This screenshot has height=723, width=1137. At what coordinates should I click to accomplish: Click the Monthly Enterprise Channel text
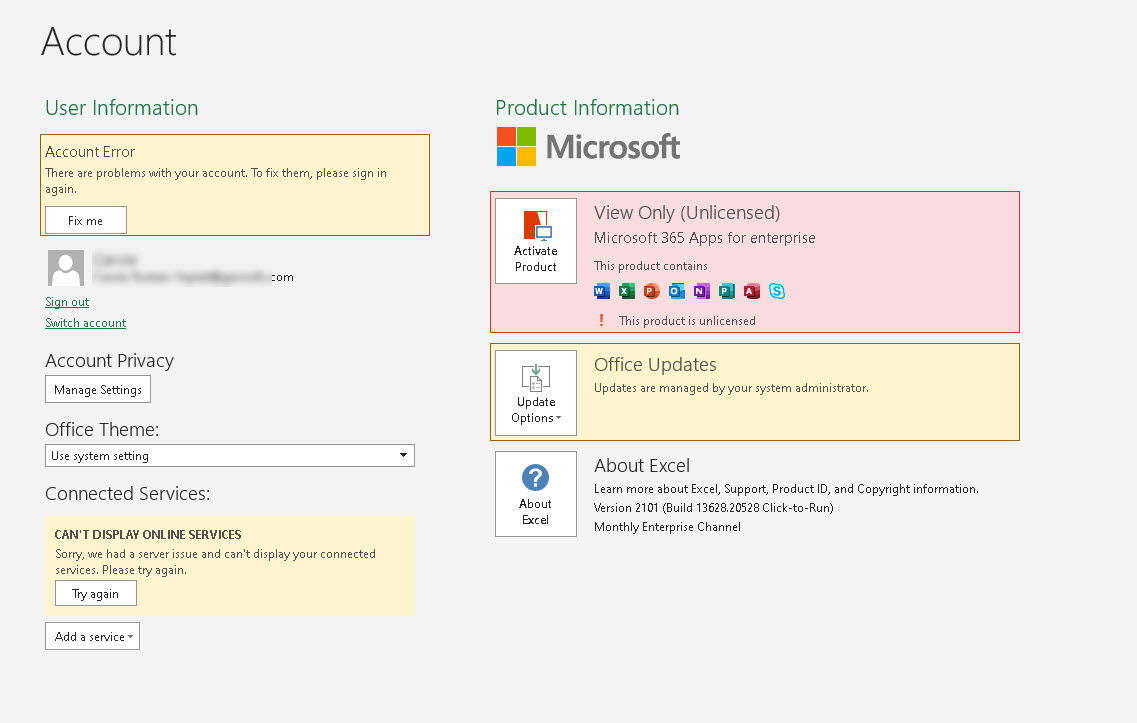[x=667, y=527]
